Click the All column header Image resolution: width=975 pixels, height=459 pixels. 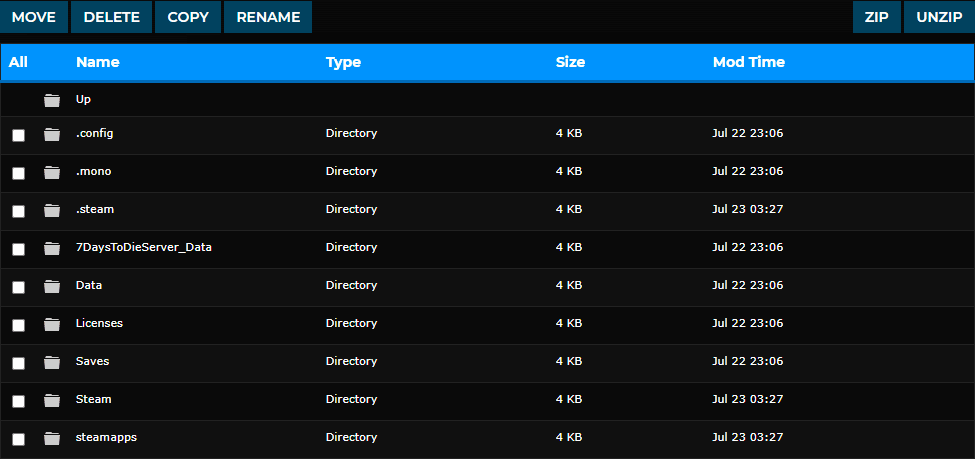click(x=18, y=62)
